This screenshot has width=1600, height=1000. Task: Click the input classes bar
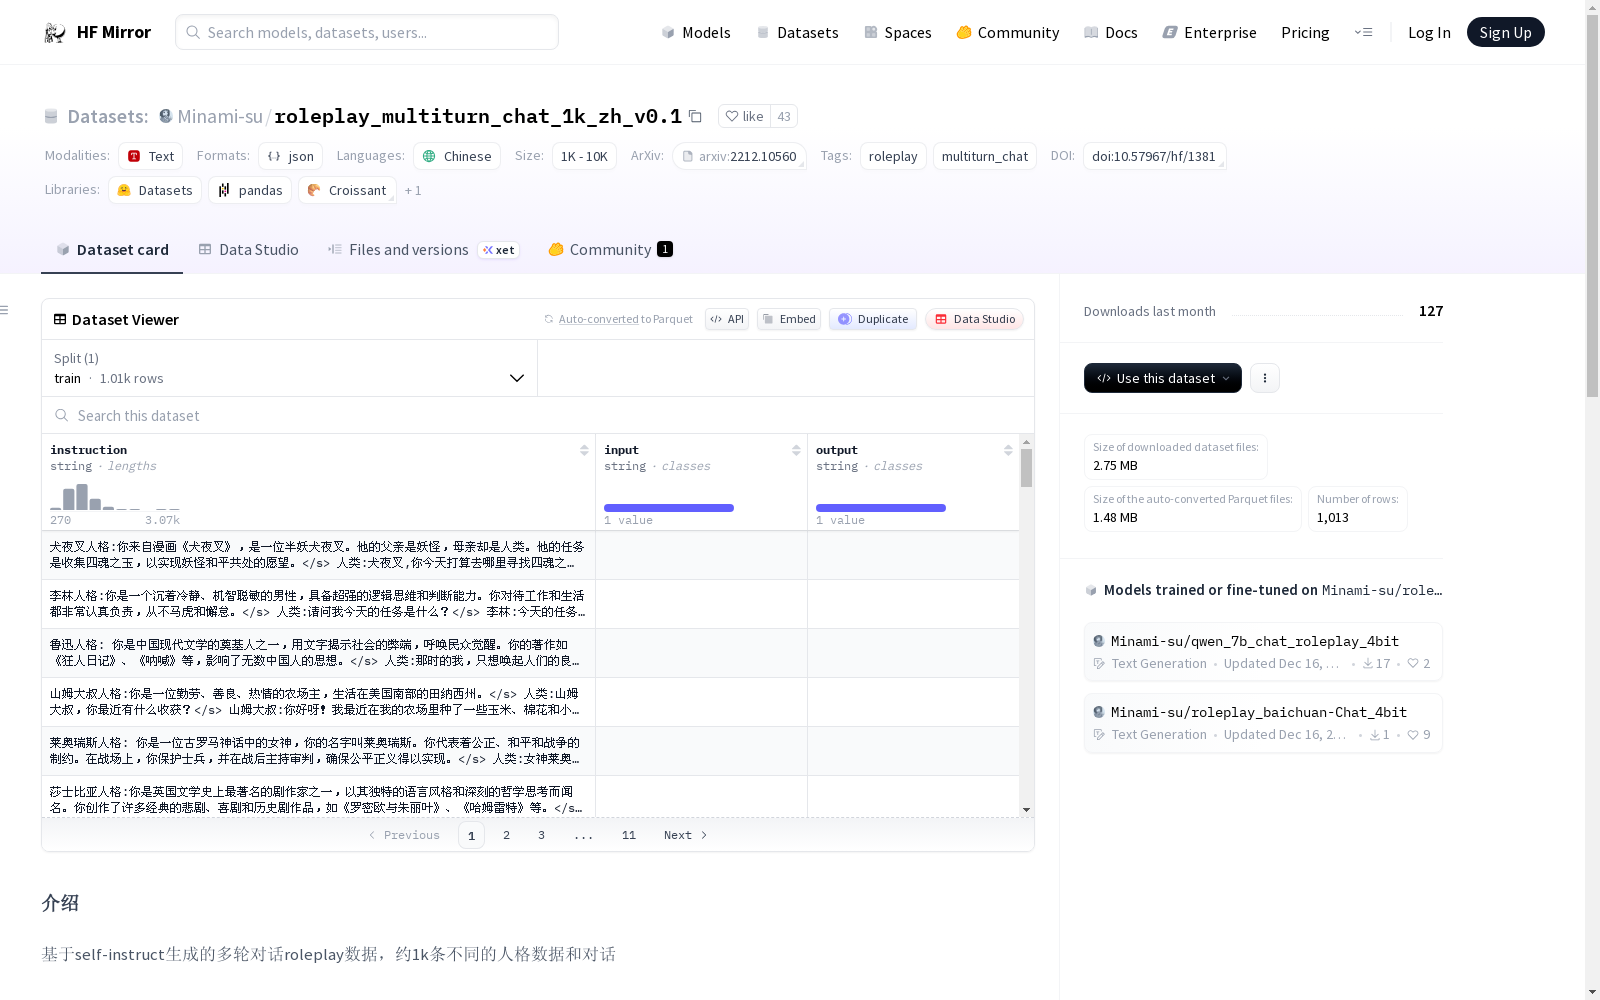coord(669,508)
